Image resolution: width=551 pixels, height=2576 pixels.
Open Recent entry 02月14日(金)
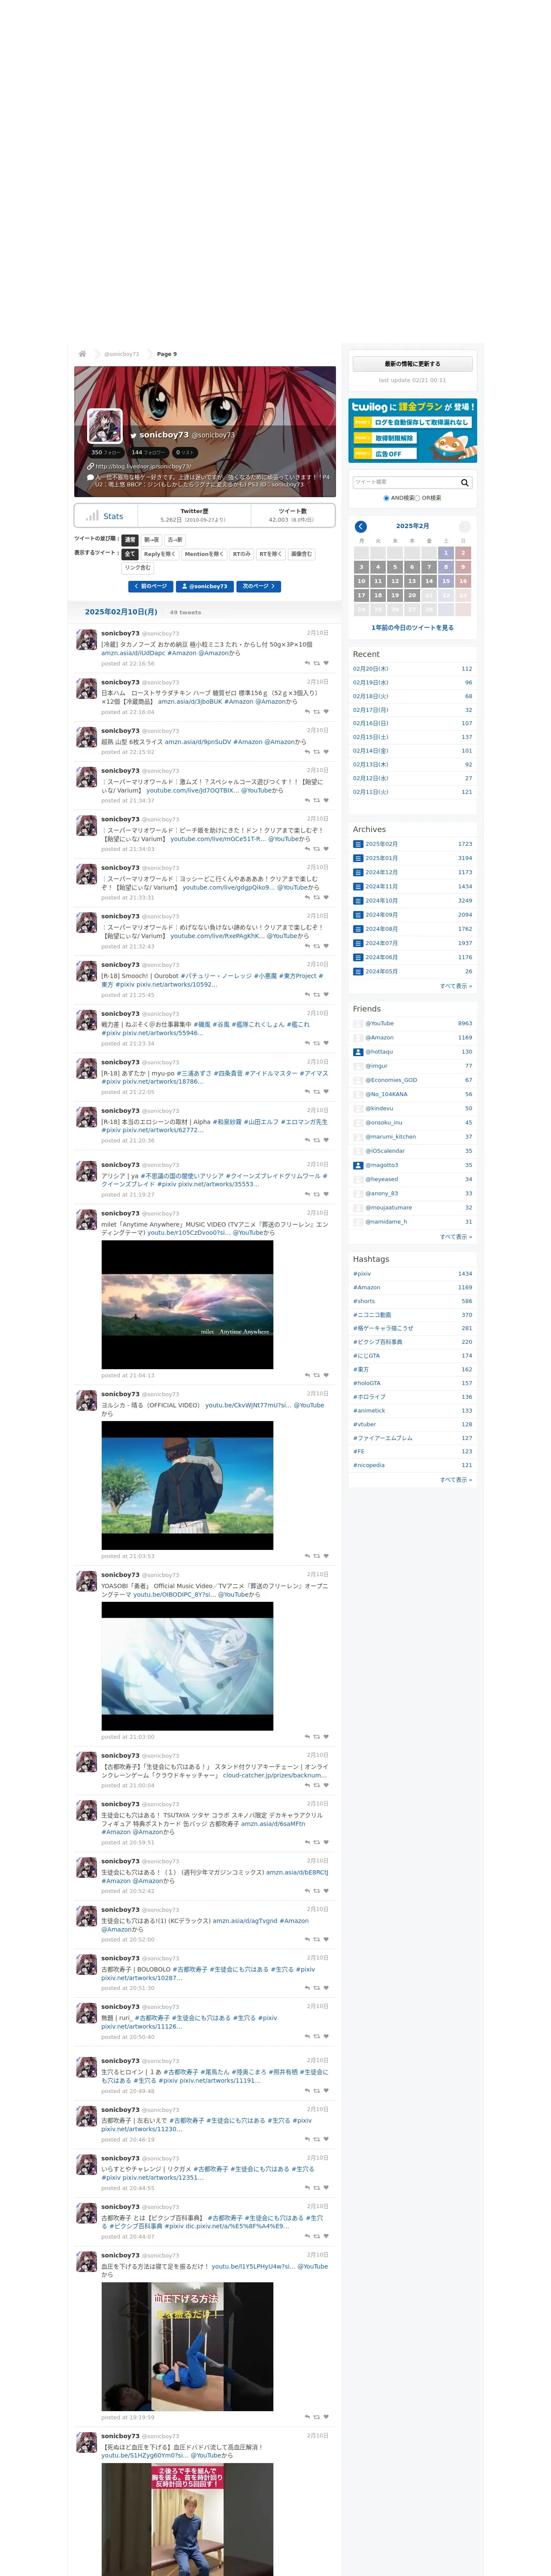(x=371, y=751)
